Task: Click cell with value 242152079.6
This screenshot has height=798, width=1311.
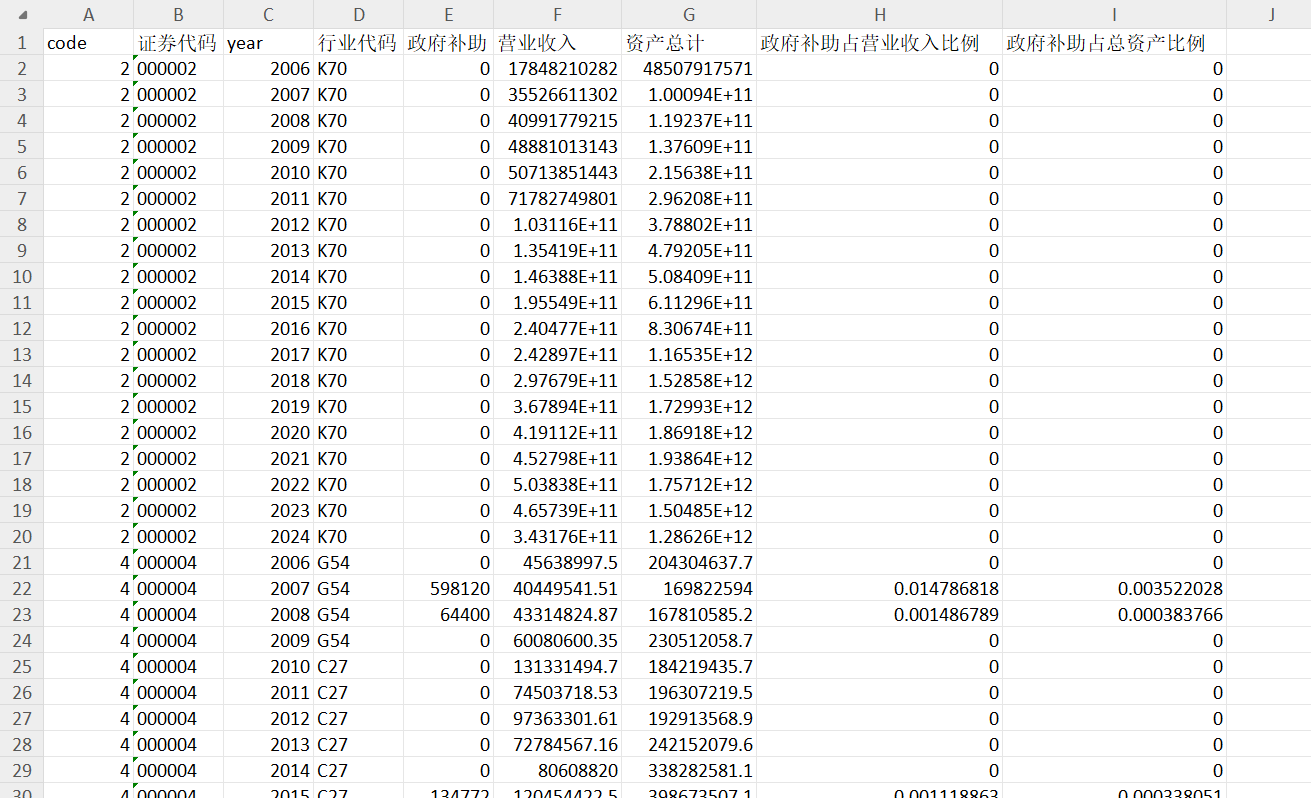Action: (689, 745)
